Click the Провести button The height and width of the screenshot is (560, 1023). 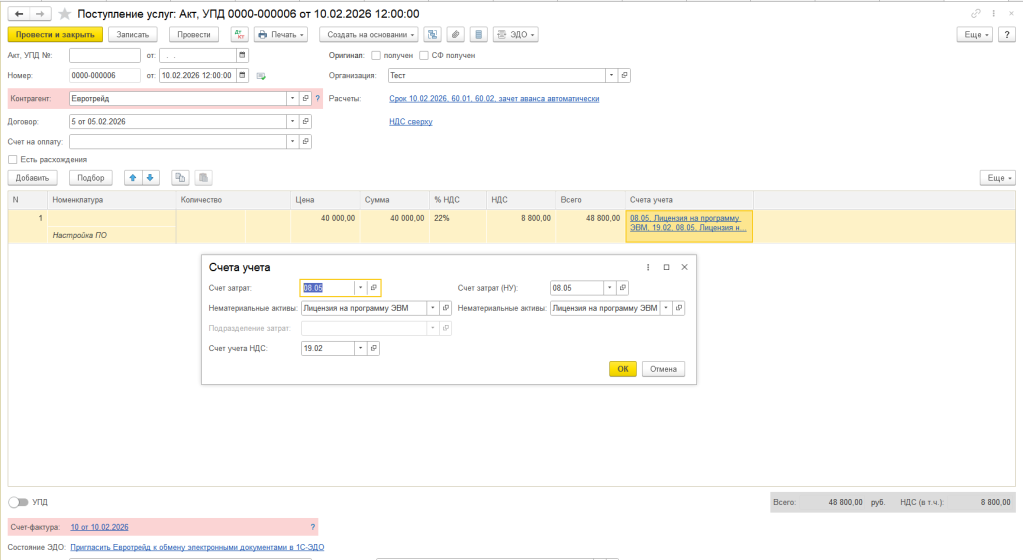point(194,35)
